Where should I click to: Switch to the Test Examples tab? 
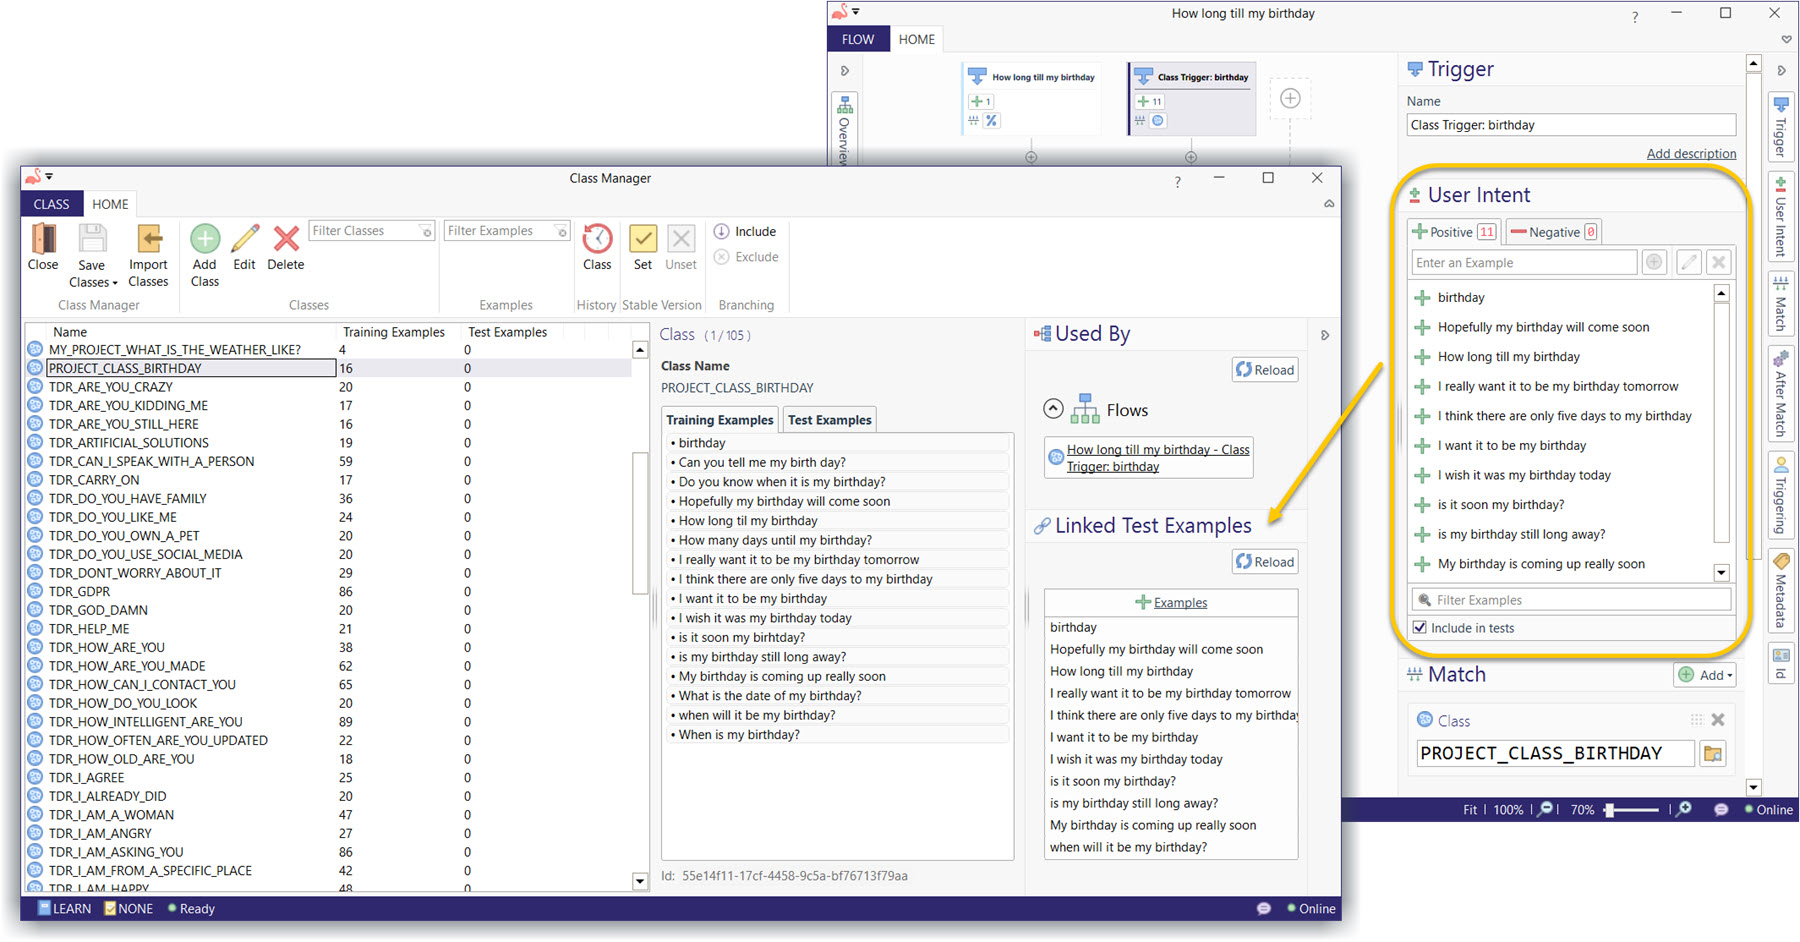tap(830, 420)
